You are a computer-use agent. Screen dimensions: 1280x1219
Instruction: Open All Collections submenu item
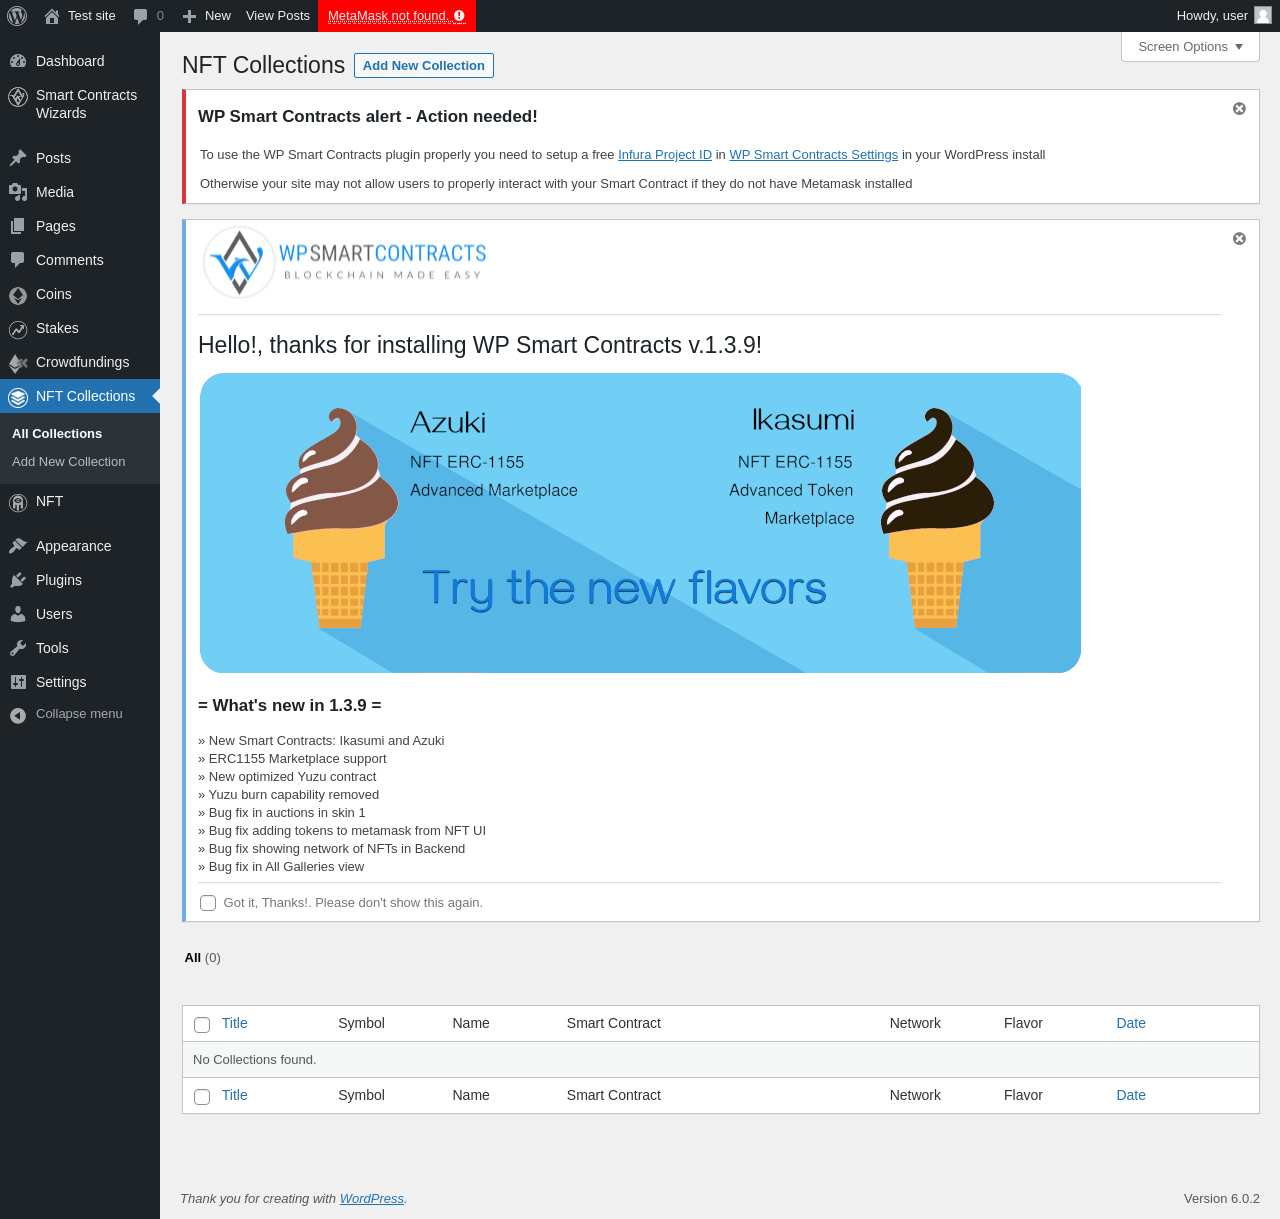click(57, 433)
